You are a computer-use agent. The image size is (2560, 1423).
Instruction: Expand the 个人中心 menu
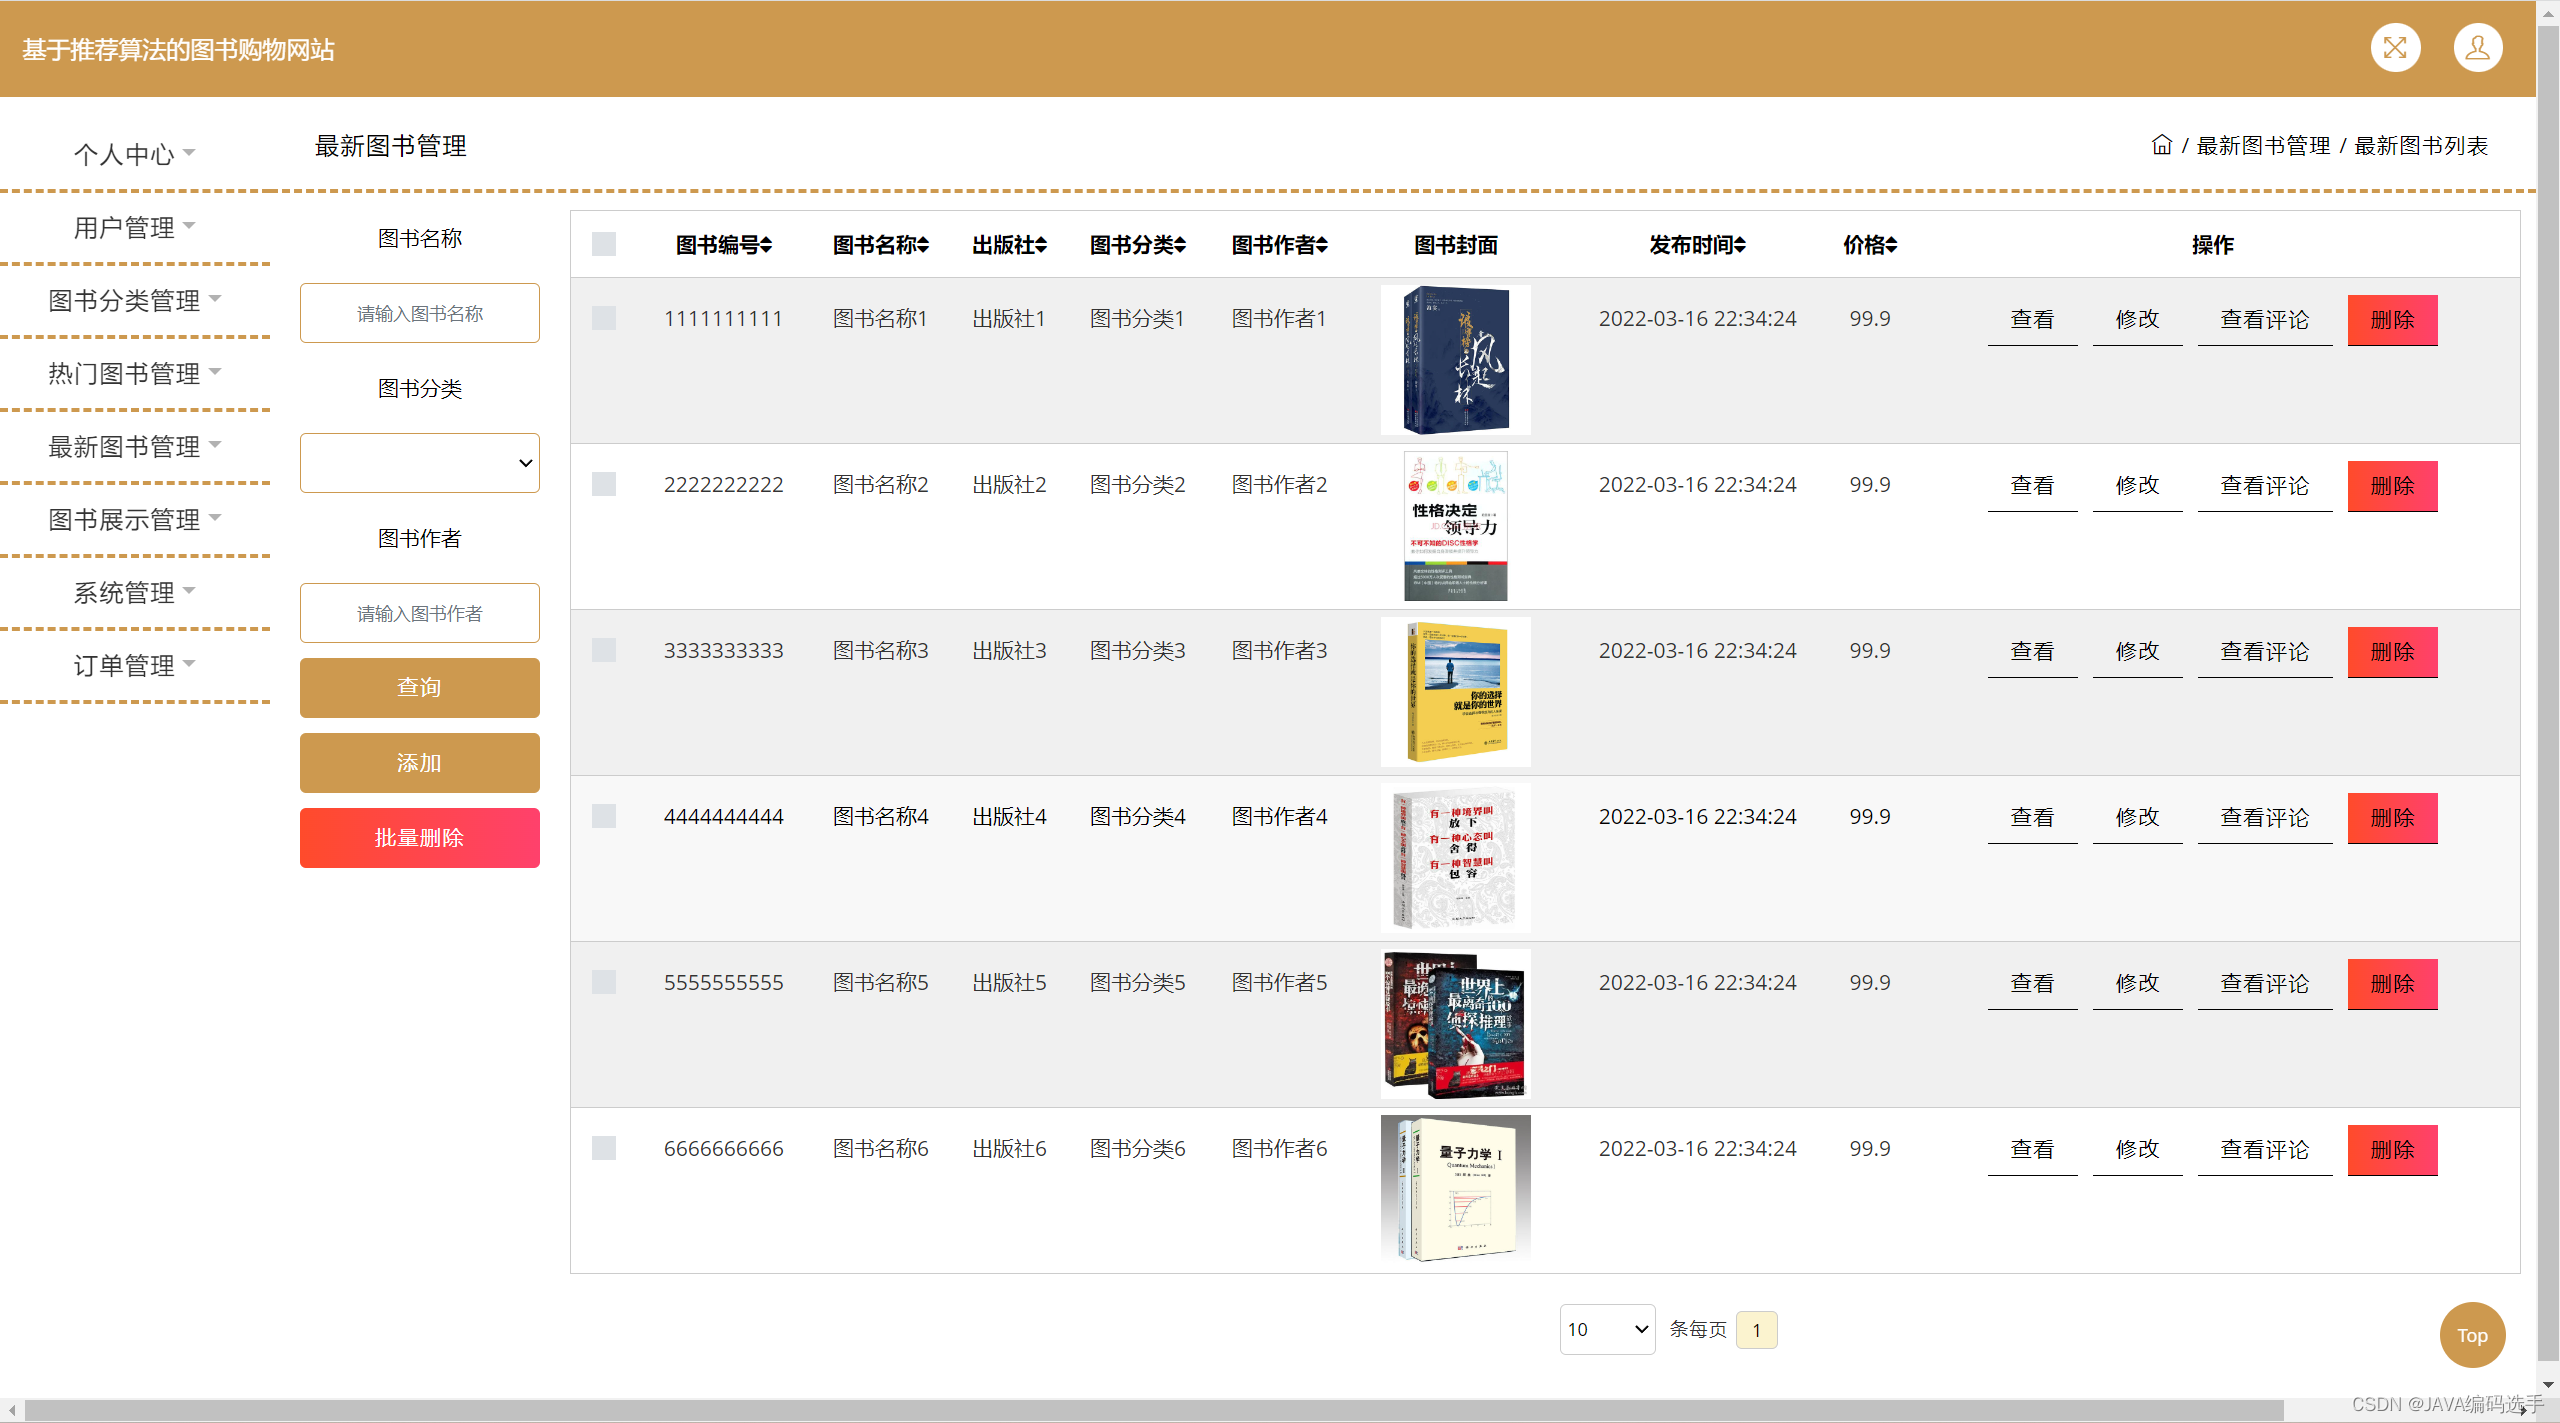click(135, 154)
